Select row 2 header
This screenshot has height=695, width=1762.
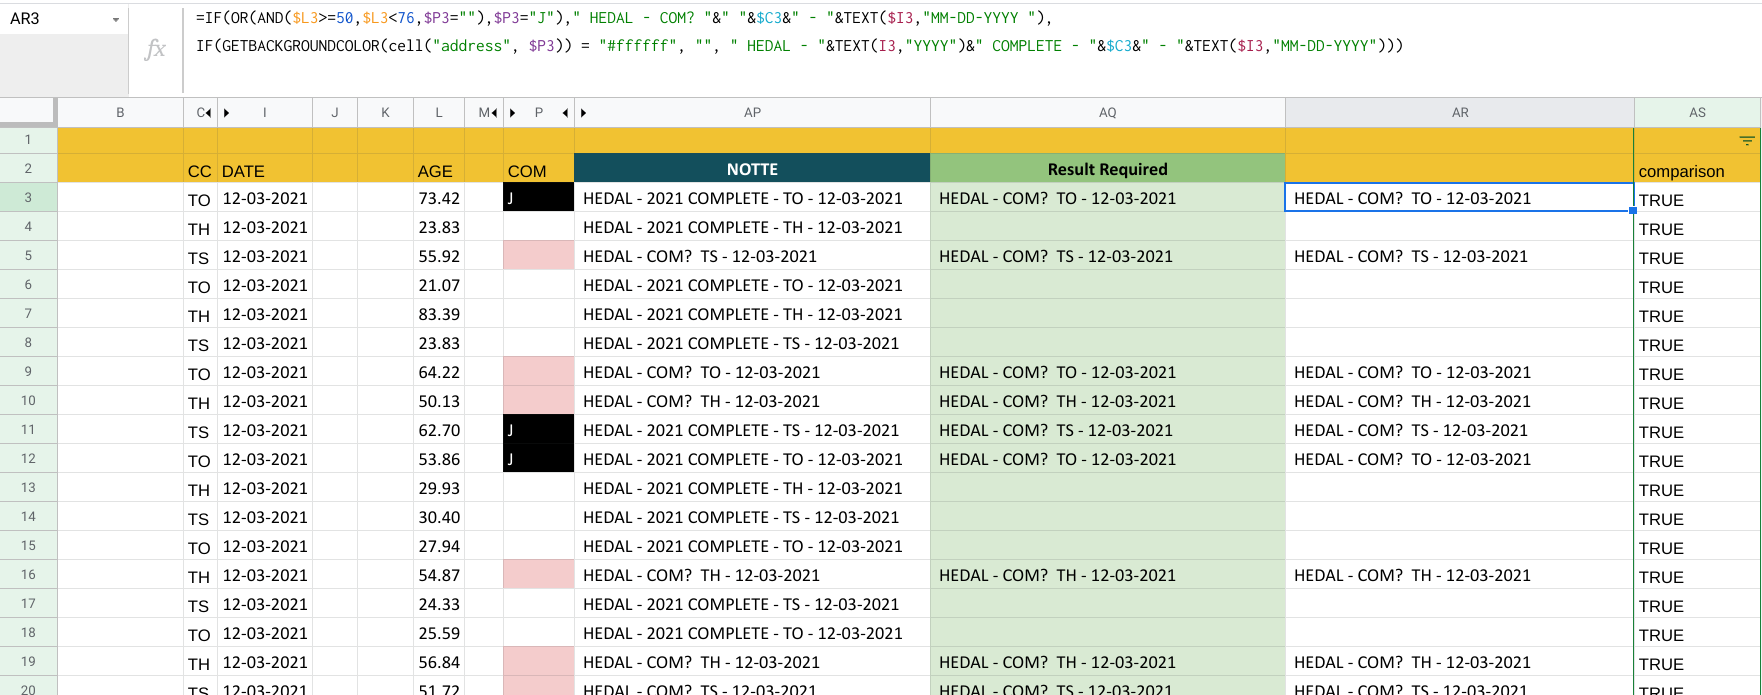coord(28,168)
